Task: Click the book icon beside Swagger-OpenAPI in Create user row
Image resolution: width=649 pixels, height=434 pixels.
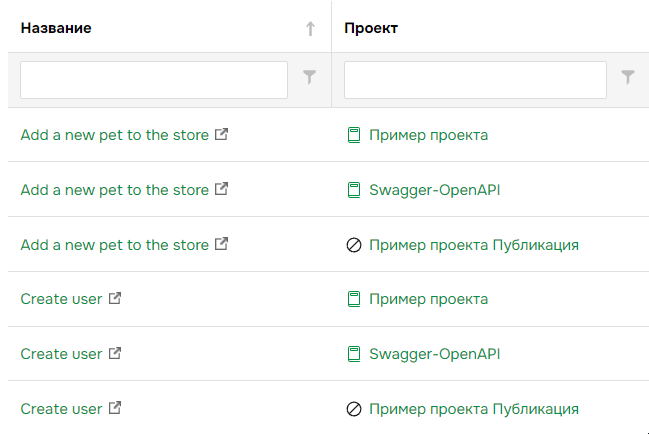Action: point(352,354)
